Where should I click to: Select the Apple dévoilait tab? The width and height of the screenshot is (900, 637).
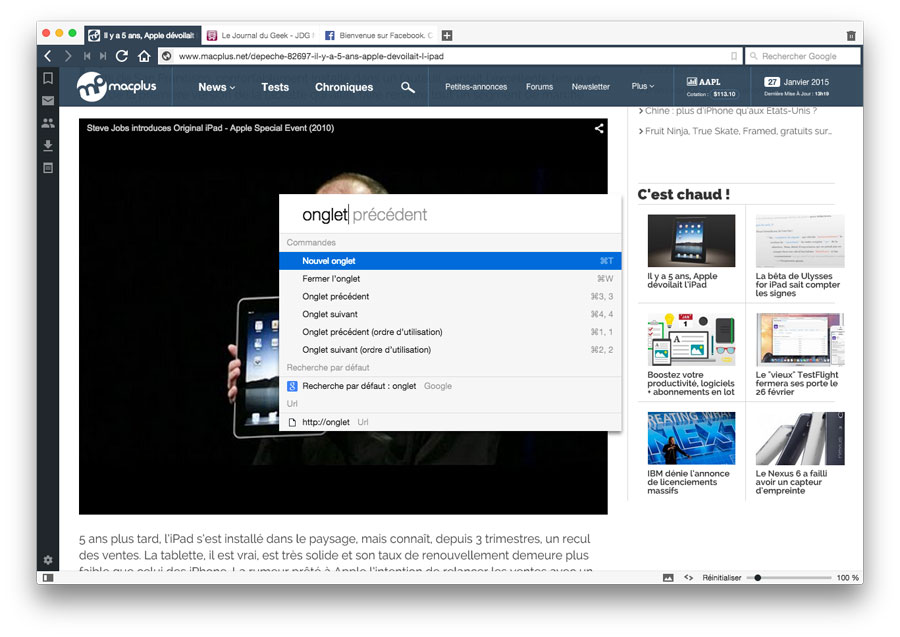(143, 36)
